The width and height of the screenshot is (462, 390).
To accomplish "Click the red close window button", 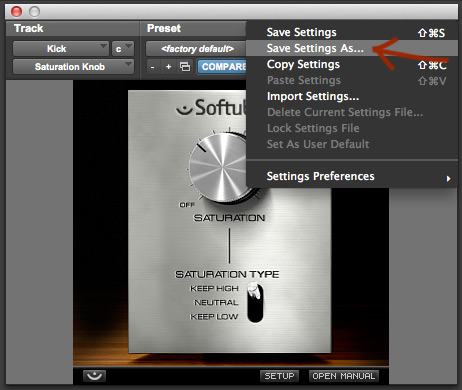I will tap(16, 12).
